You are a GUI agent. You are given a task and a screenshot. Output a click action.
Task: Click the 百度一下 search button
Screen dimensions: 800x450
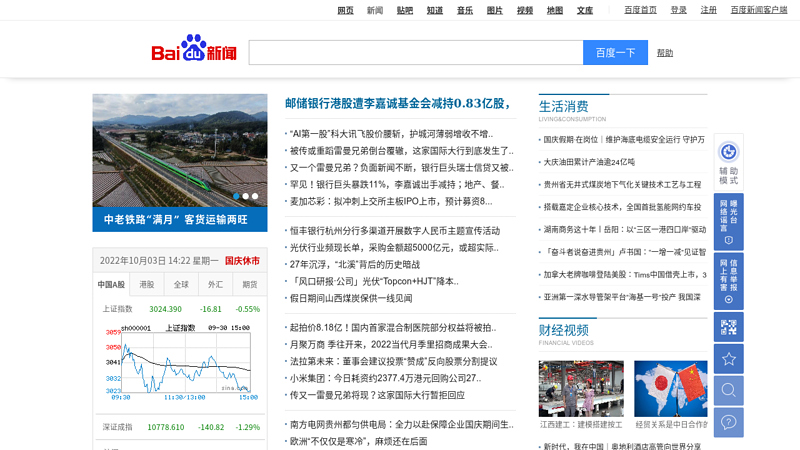coord(615,53)
